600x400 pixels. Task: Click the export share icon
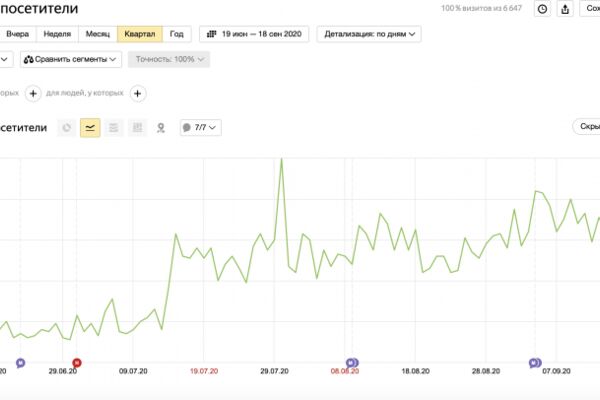[x=565, y=9]
